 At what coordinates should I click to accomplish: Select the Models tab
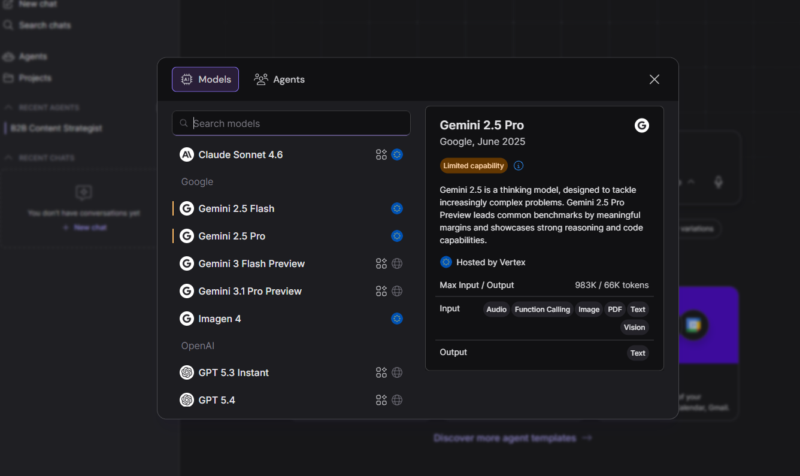pyautogui.click(x=205, y=80)
